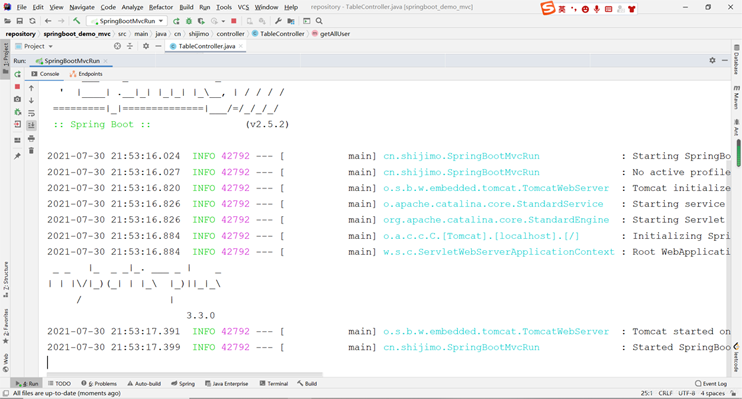Close the SpringBootMvcRun run tab

tap(106, 61)
